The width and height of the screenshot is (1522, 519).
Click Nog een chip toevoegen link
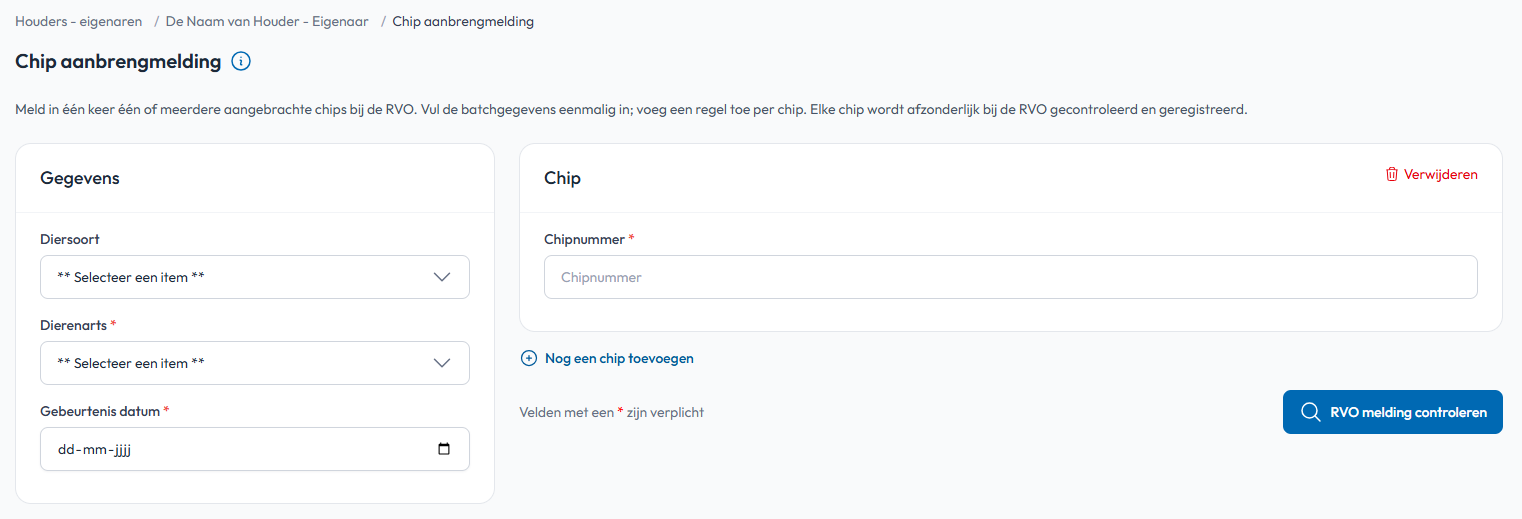click(x=619, y=358)
